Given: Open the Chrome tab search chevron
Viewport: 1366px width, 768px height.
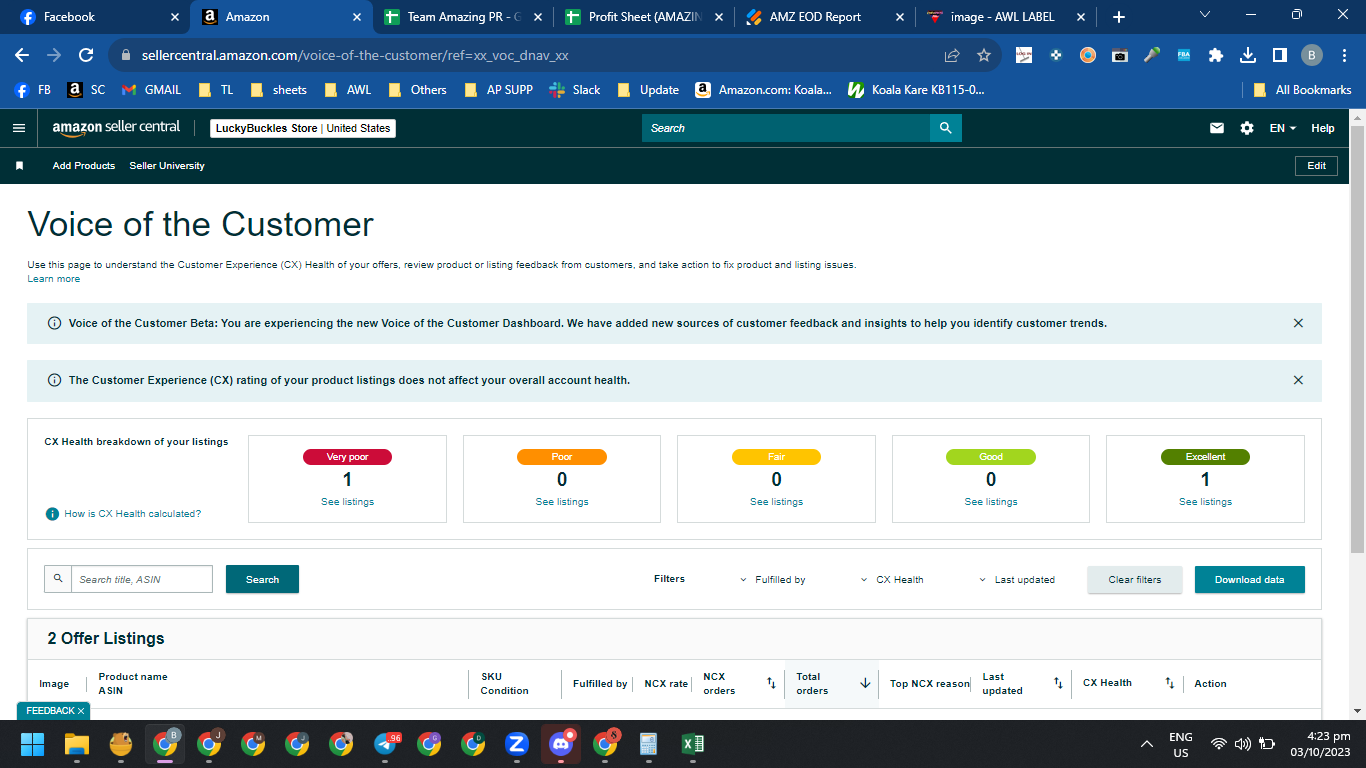Looking at the screenshot, I should tap(1204, 15).
